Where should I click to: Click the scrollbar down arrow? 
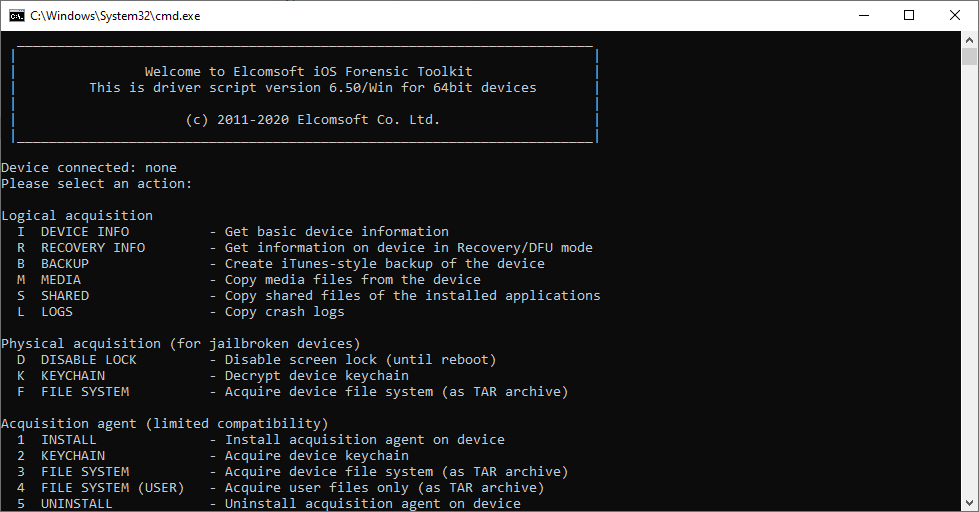[970, 503]
